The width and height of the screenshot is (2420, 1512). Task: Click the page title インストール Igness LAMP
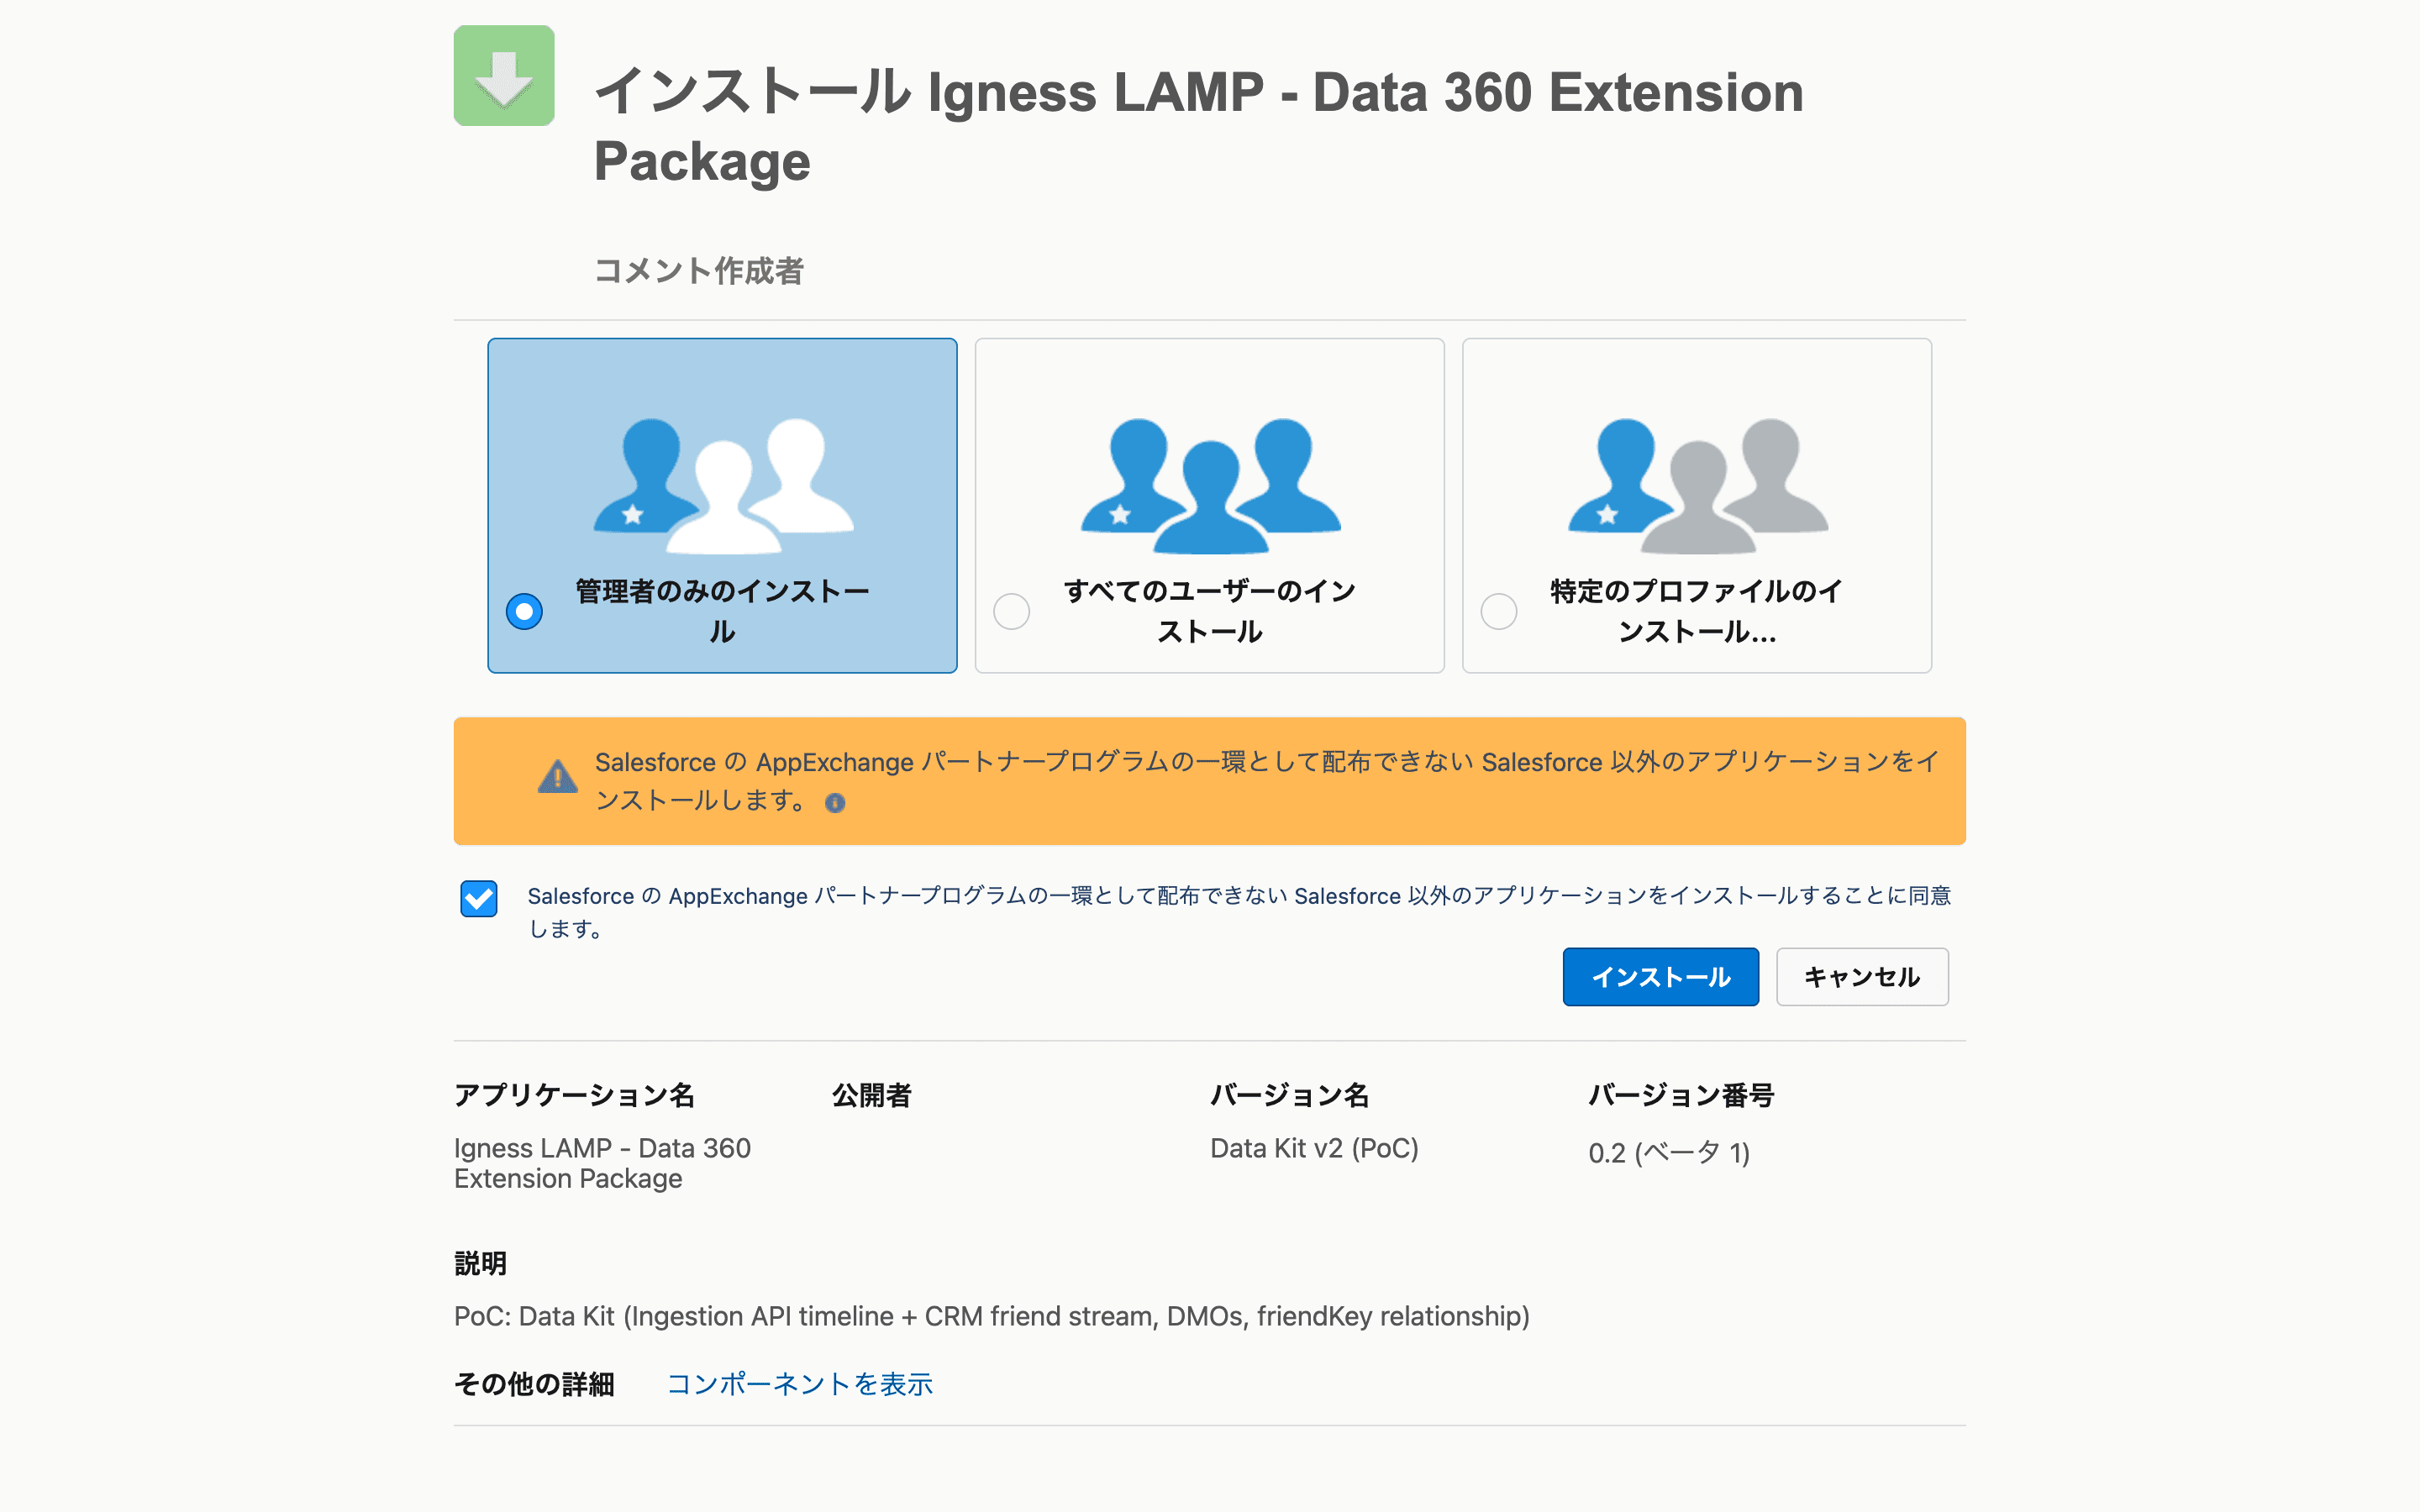1199,126
